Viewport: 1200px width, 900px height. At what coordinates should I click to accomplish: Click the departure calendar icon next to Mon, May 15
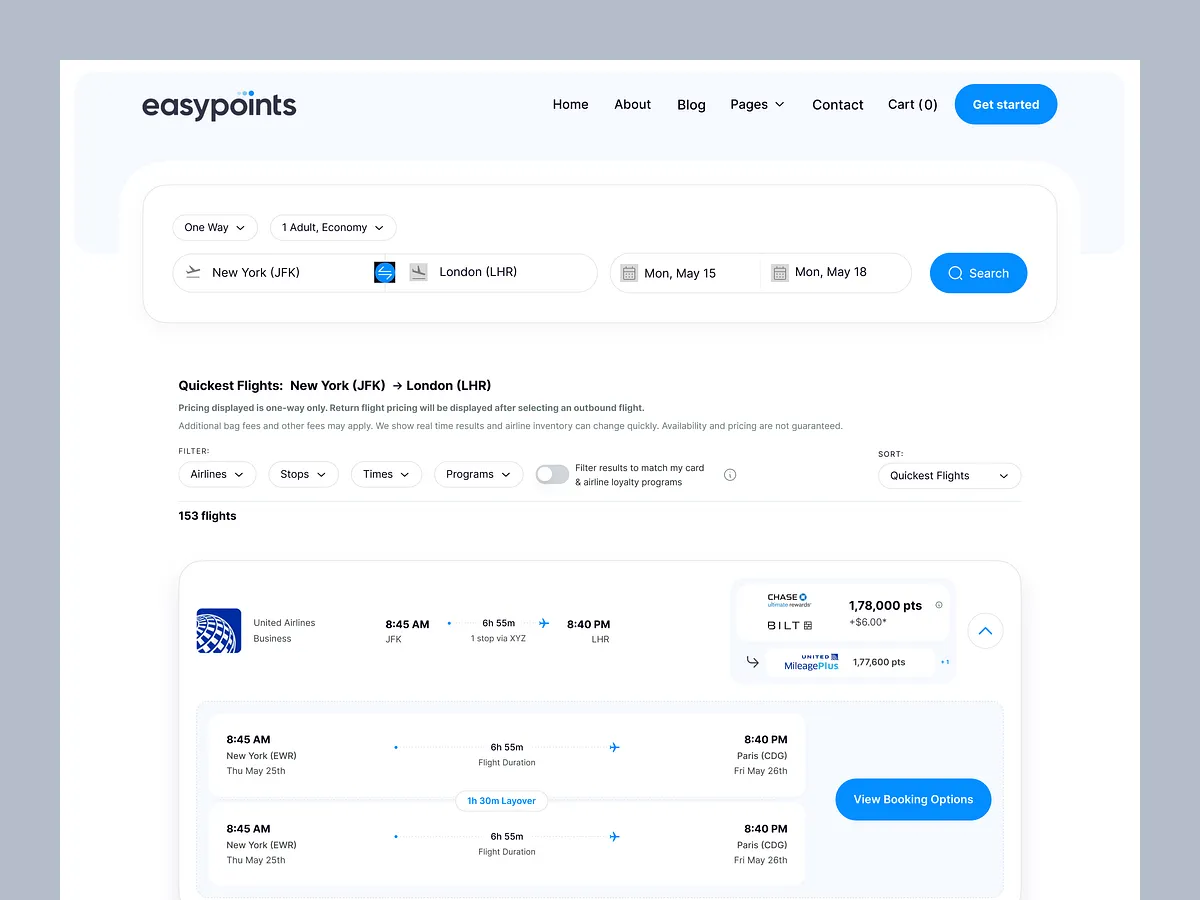coord(629,272)
